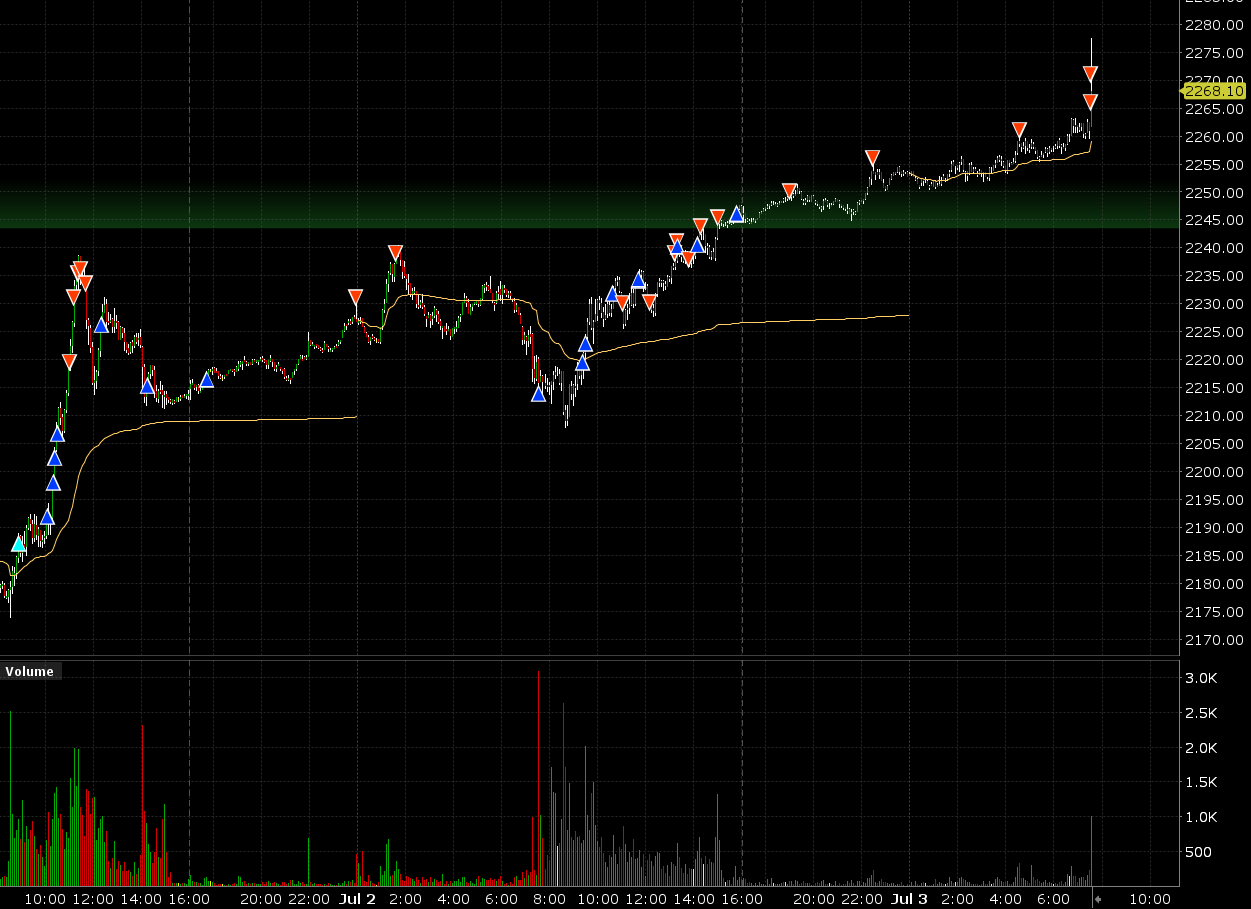Click the 2210.00 price axis label
Image resolution: width=1251 pixels, height=909 pixels.
(x=1213, y=416)
